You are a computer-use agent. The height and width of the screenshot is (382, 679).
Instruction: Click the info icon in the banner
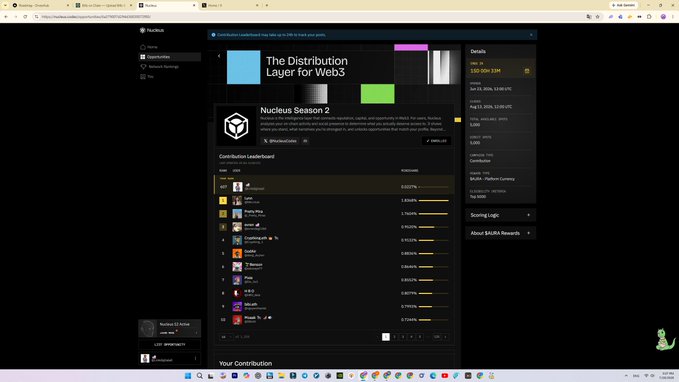click(x=213, y=35)
